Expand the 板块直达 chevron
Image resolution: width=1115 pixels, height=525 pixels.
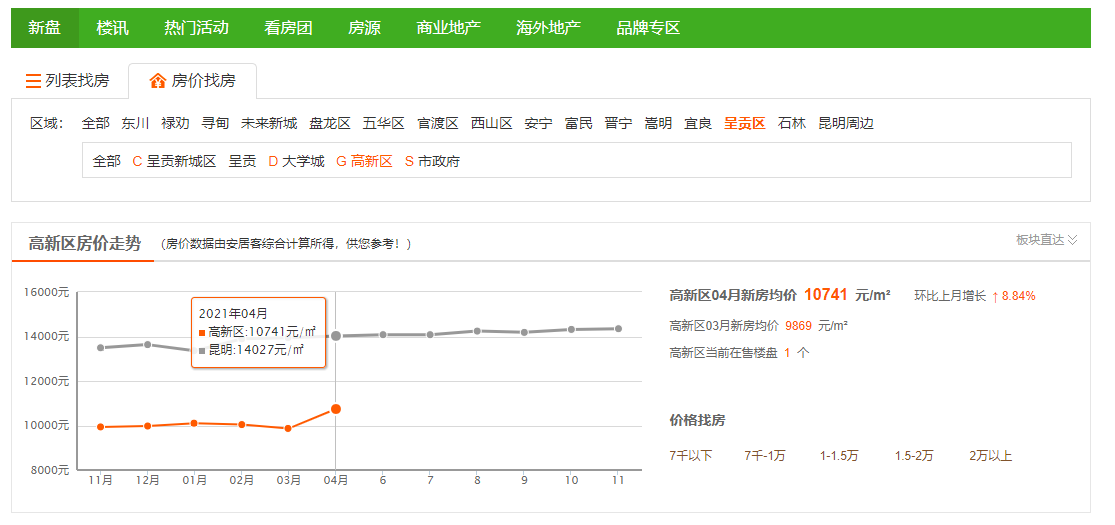1072,240
